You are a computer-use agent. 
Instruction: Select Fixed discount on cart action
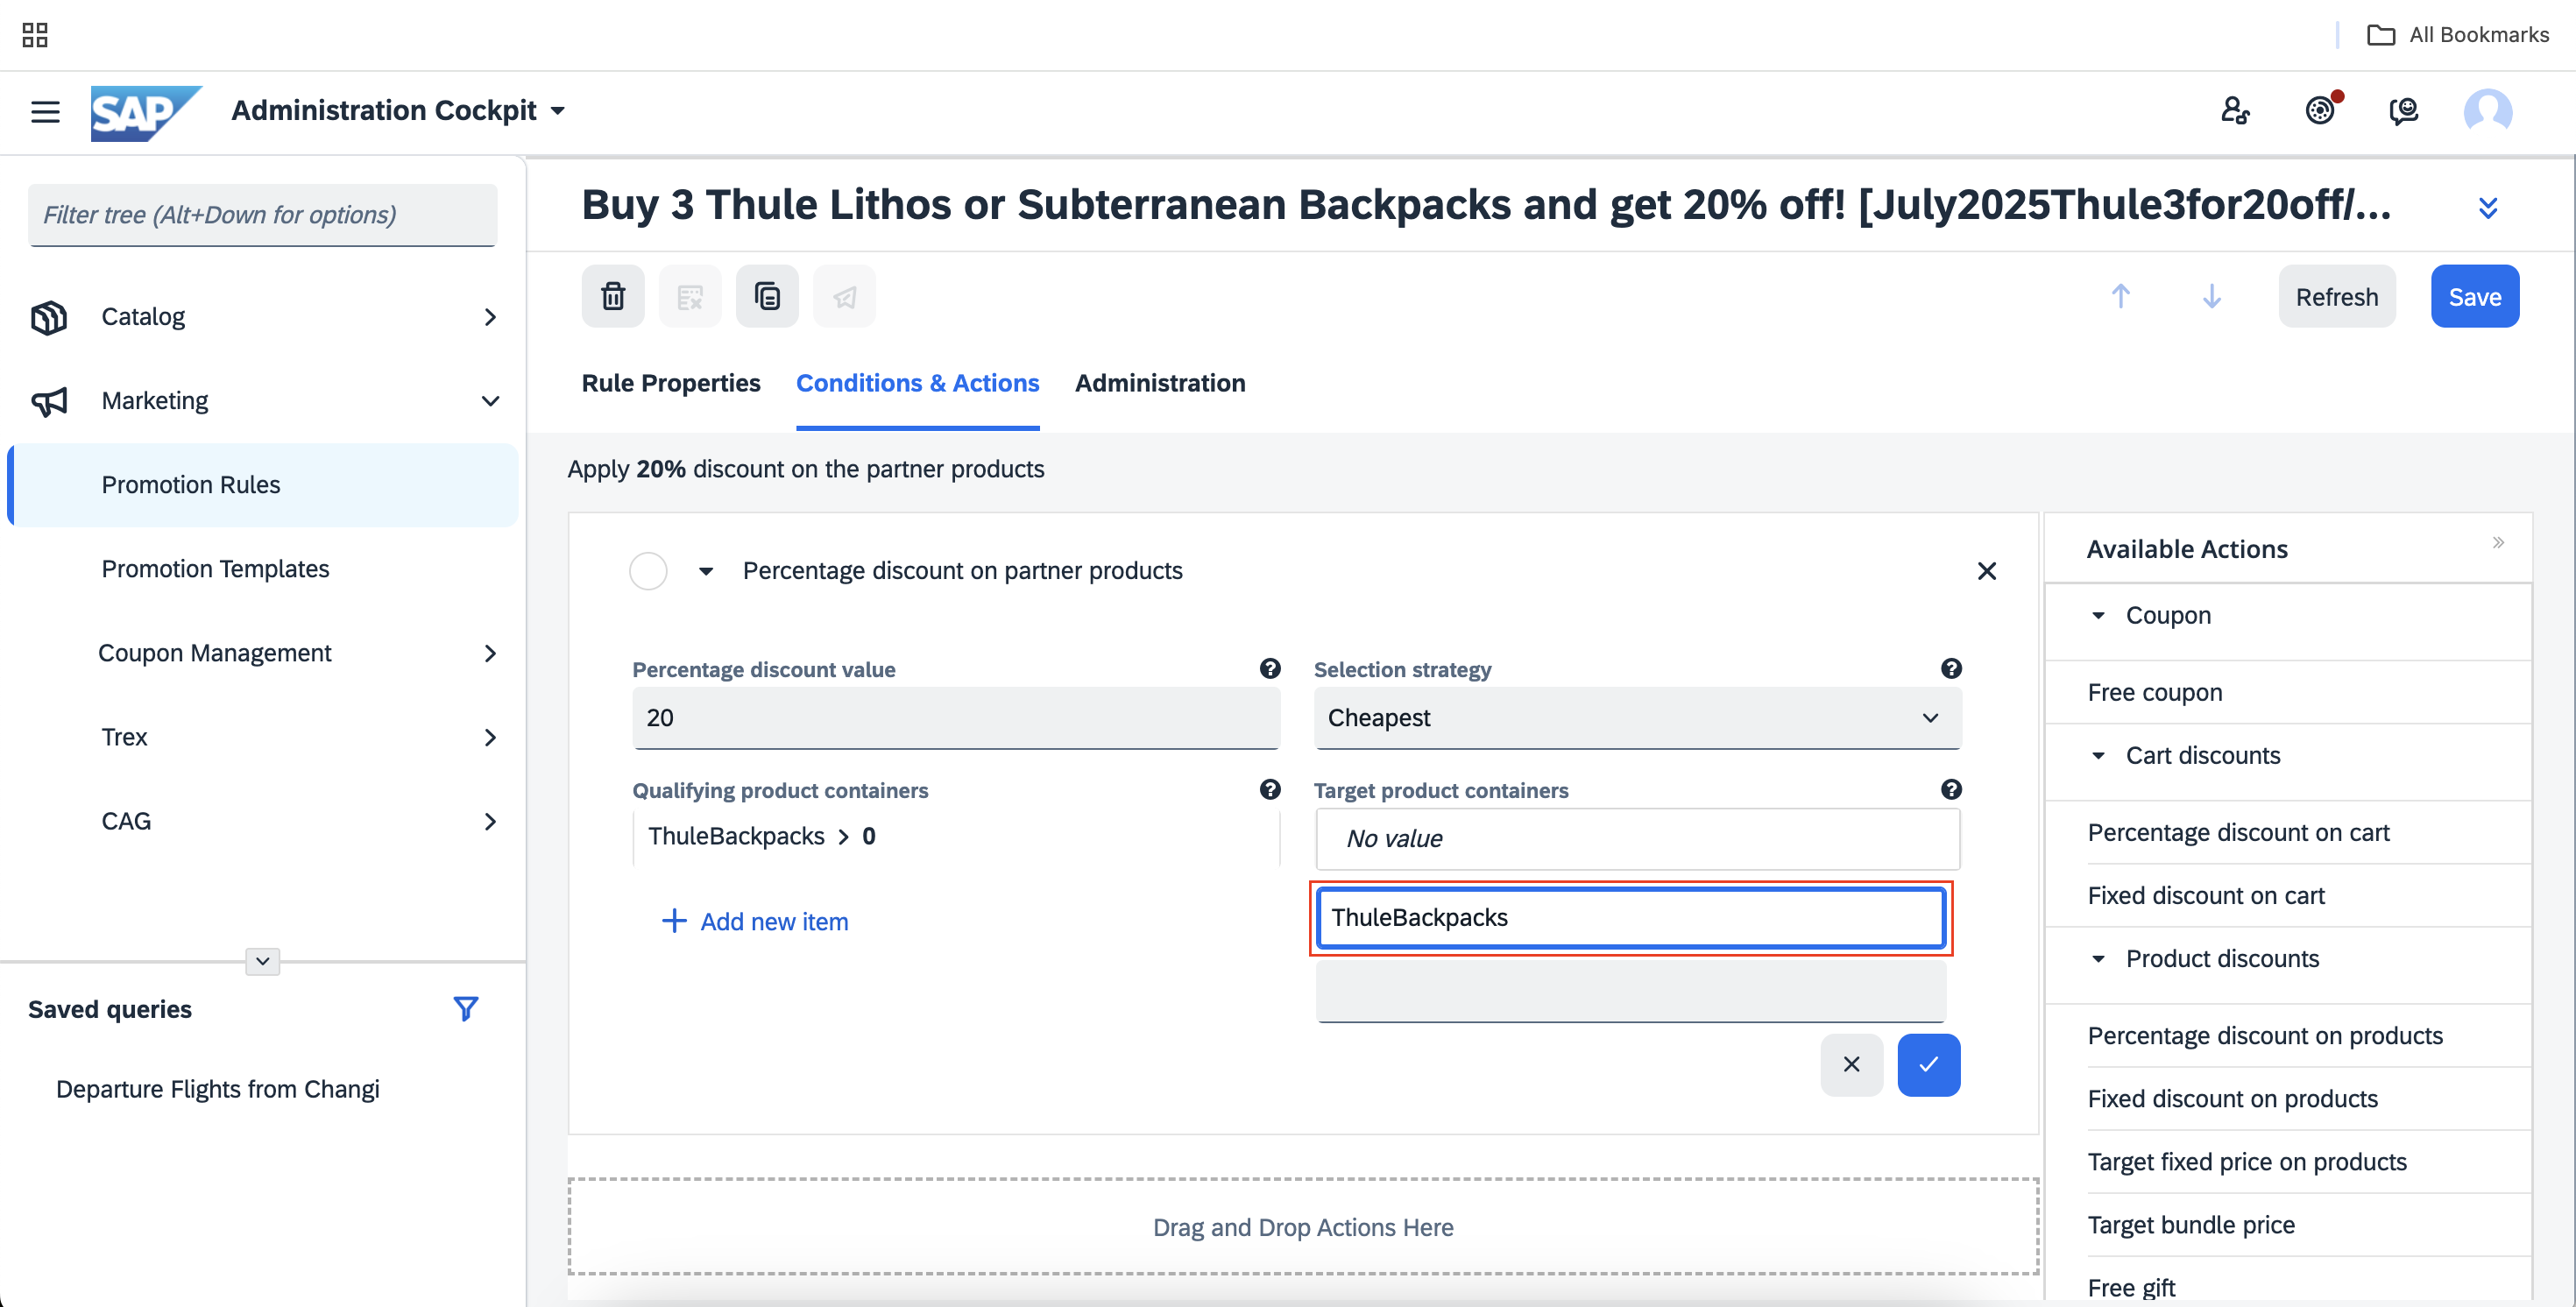(x=2206, y=895)
